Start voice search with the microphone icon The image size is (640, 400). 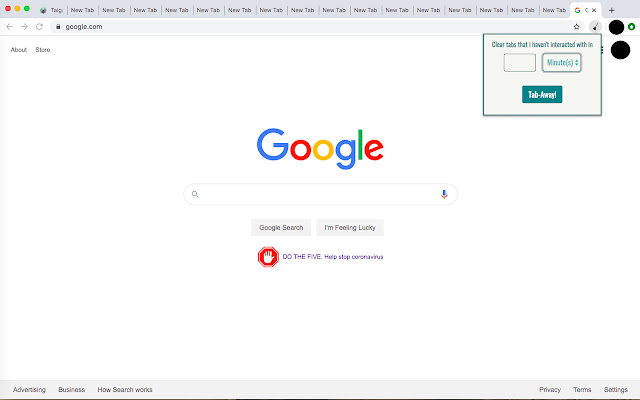point(444,194)
